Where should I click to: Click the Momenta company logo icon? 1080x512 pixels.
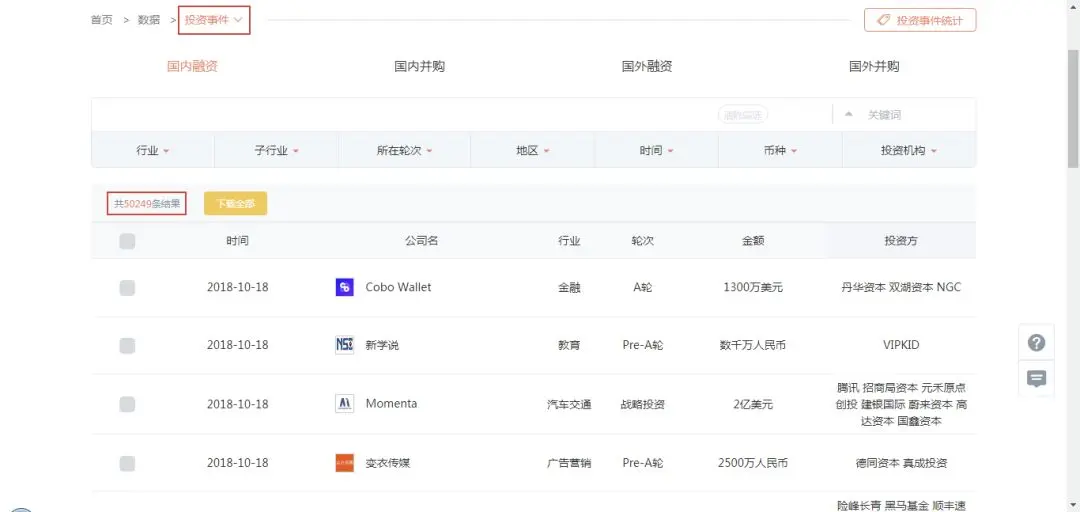click(x=344, y=404)
